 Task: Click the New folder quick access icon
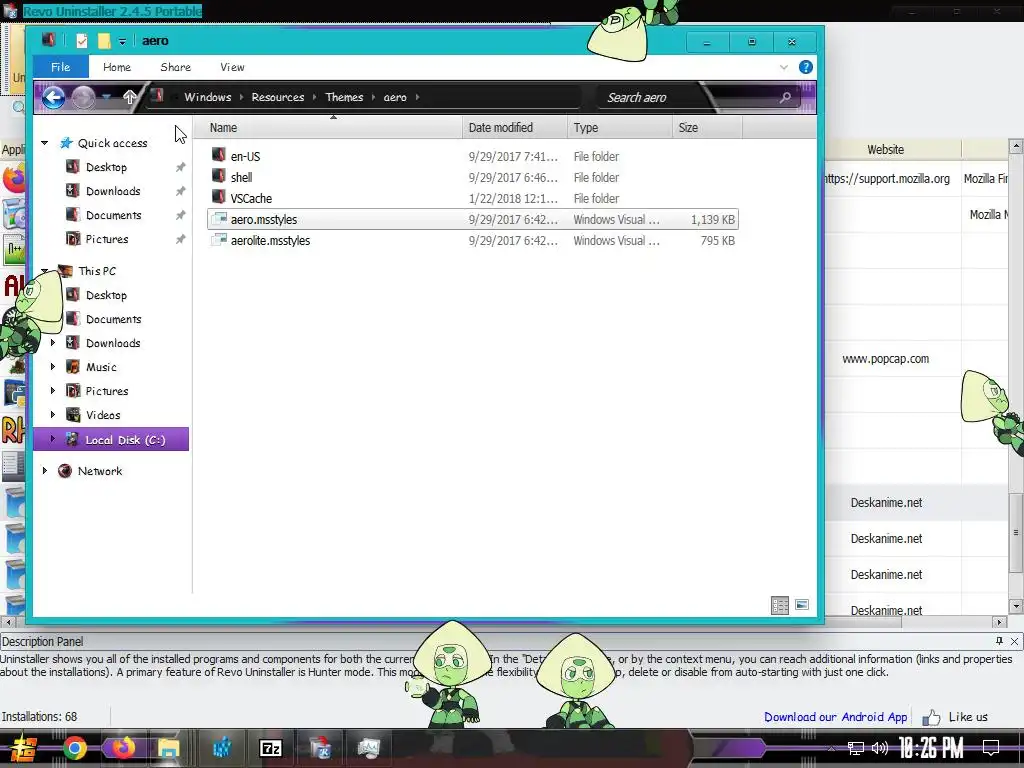(x=104, y=41)
